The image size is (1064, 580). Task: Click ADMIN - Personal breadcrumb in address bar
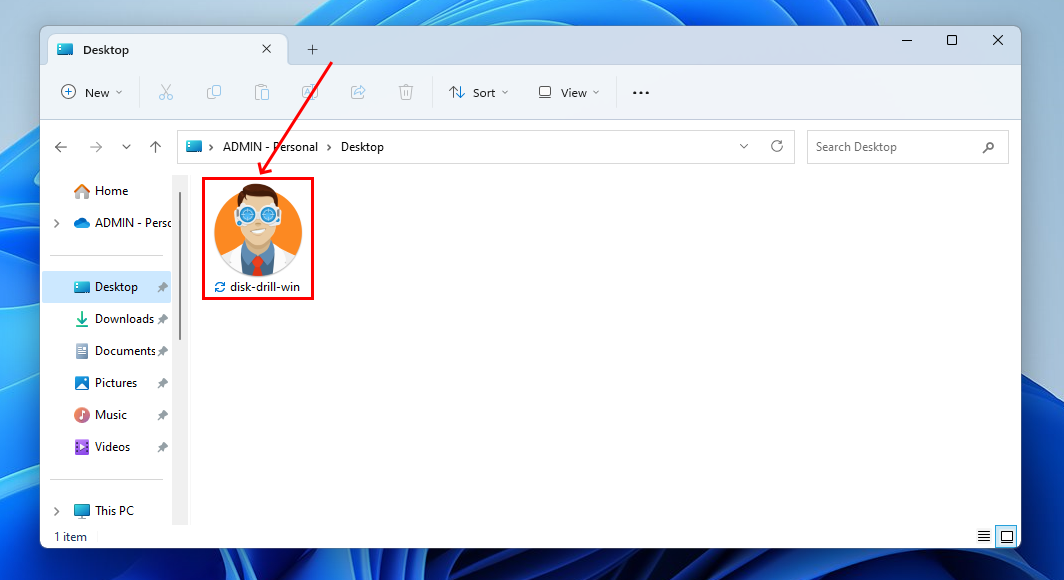270,147
